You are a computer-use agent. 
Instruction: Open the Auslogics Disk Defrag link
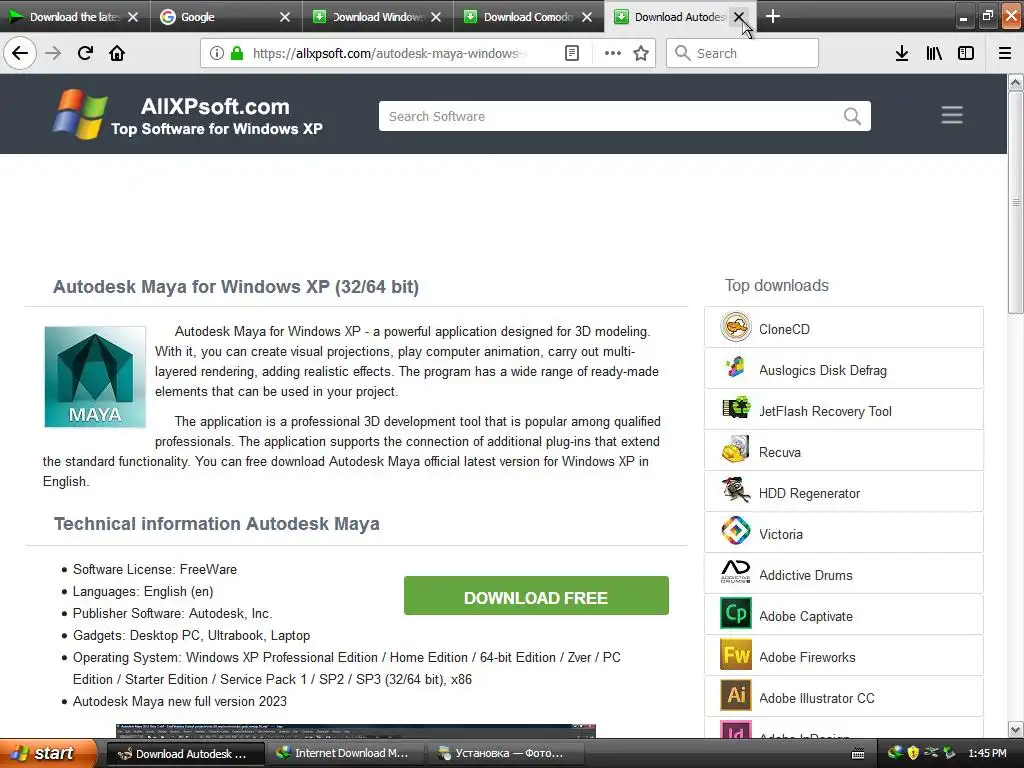click(822, 370)
